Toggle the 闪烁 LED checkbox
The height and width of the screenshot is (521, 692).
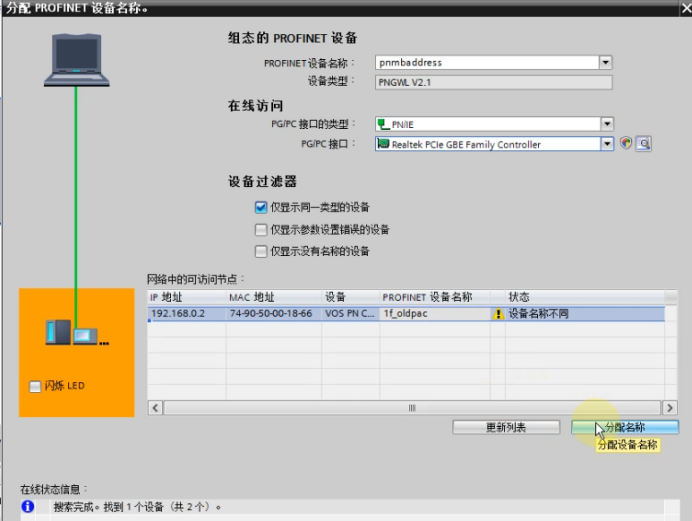(x=35, y=386)
